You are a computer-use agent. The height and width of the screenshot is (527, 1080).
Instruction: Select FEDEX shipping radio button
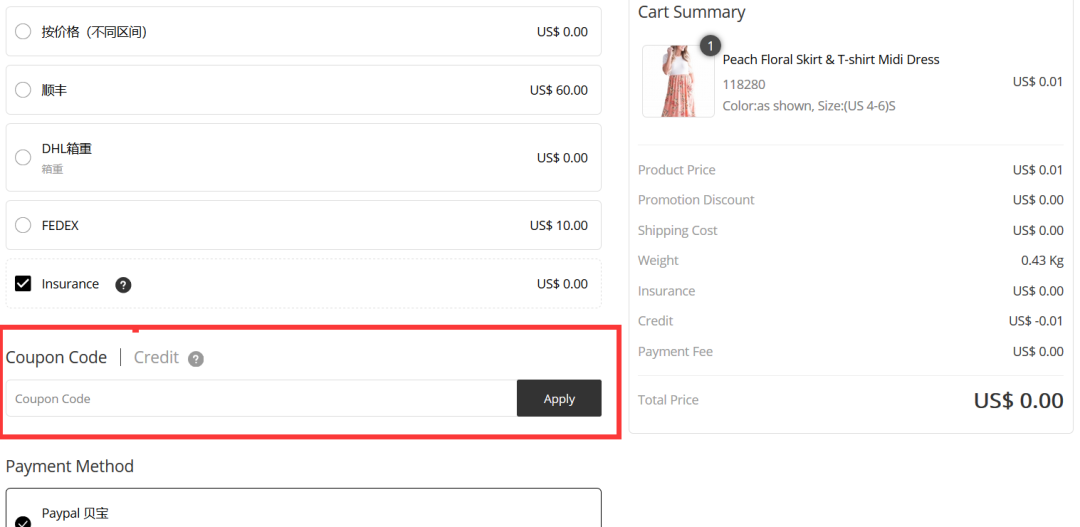point(23,225)
